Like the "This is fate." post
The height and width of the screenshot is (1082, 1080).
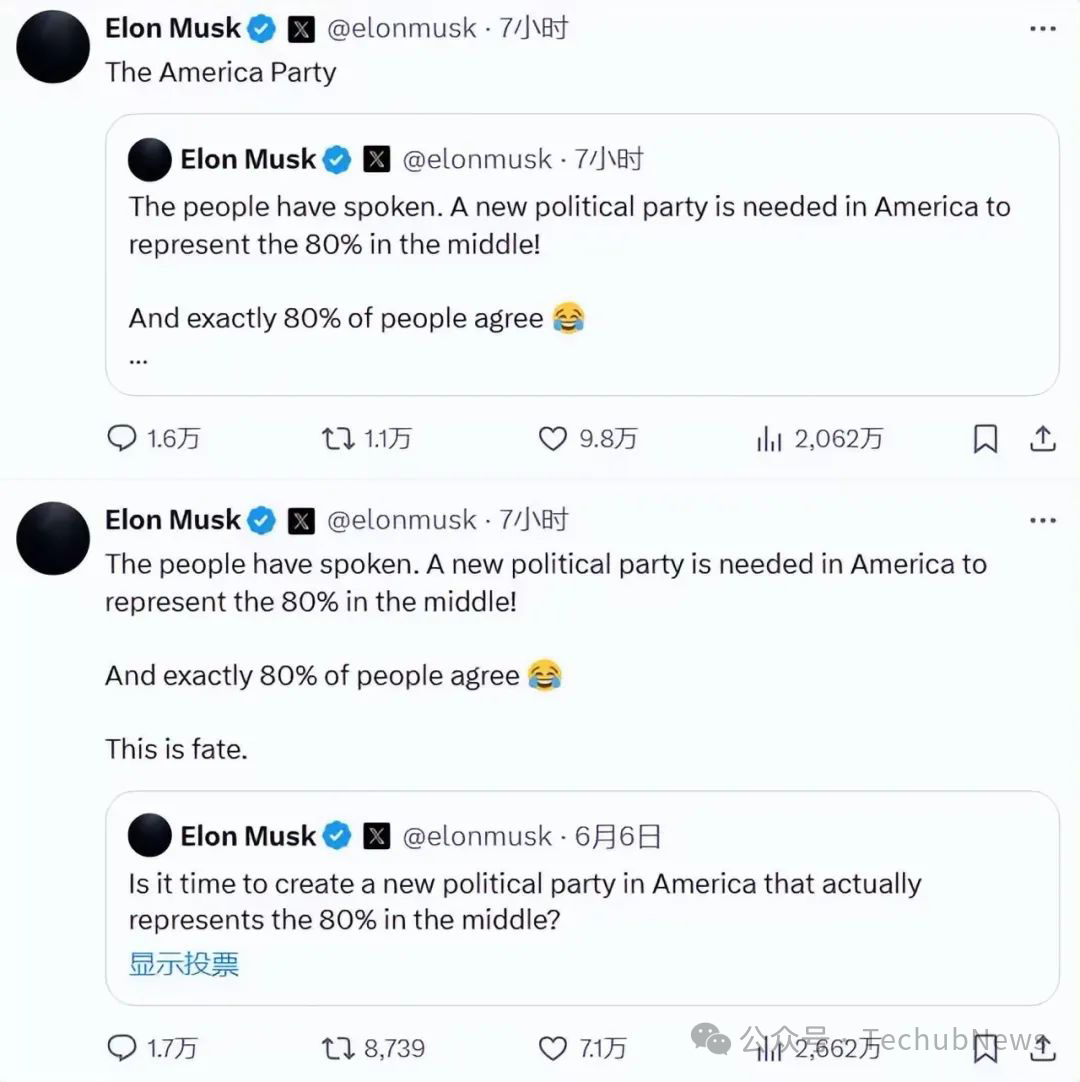[x=553, y=1047]
